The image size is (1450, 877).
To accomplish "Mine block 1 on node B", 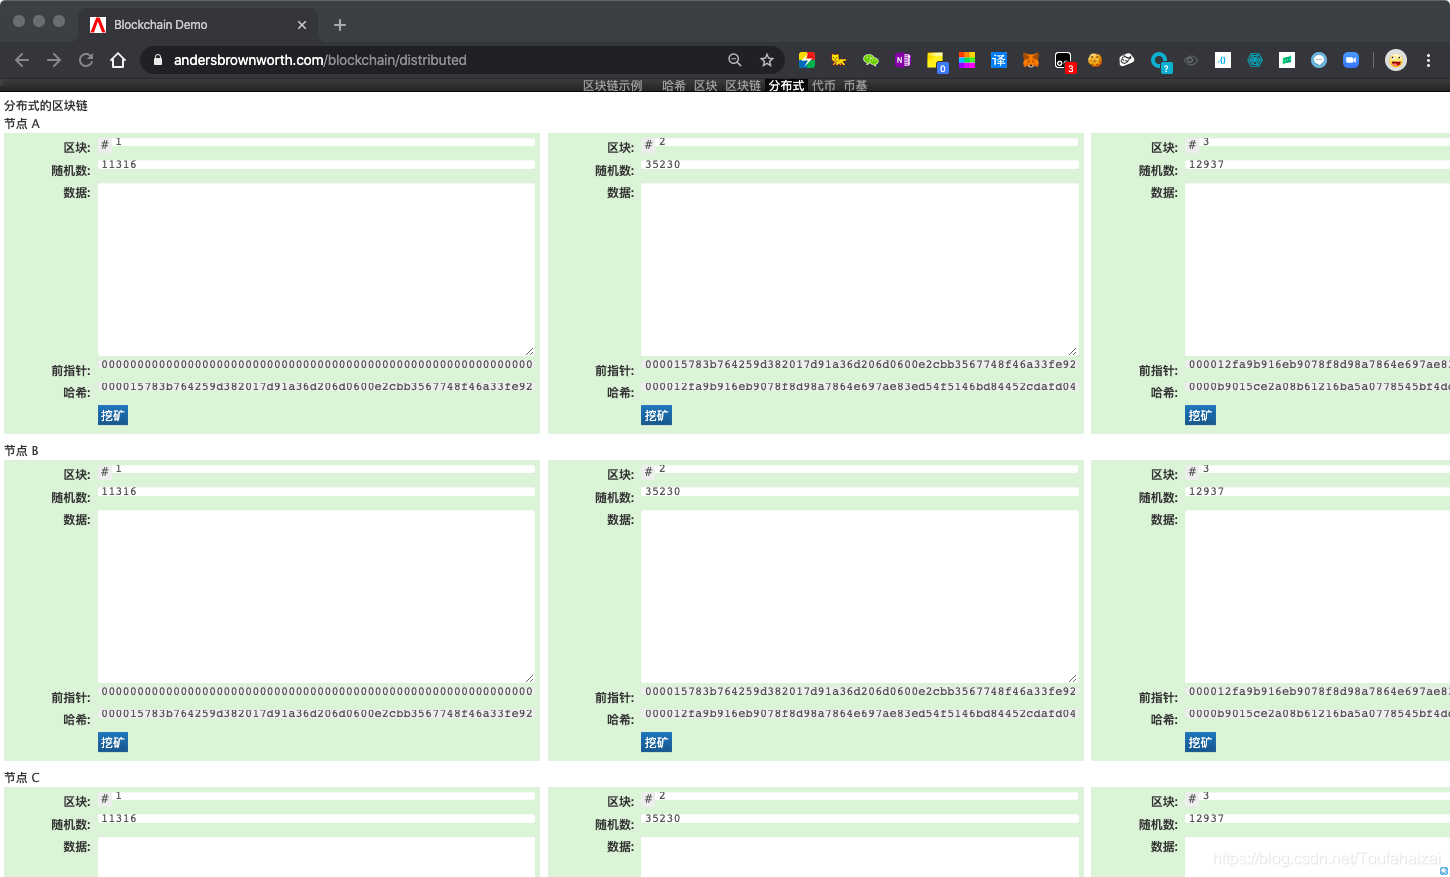I will click(113, 742).
